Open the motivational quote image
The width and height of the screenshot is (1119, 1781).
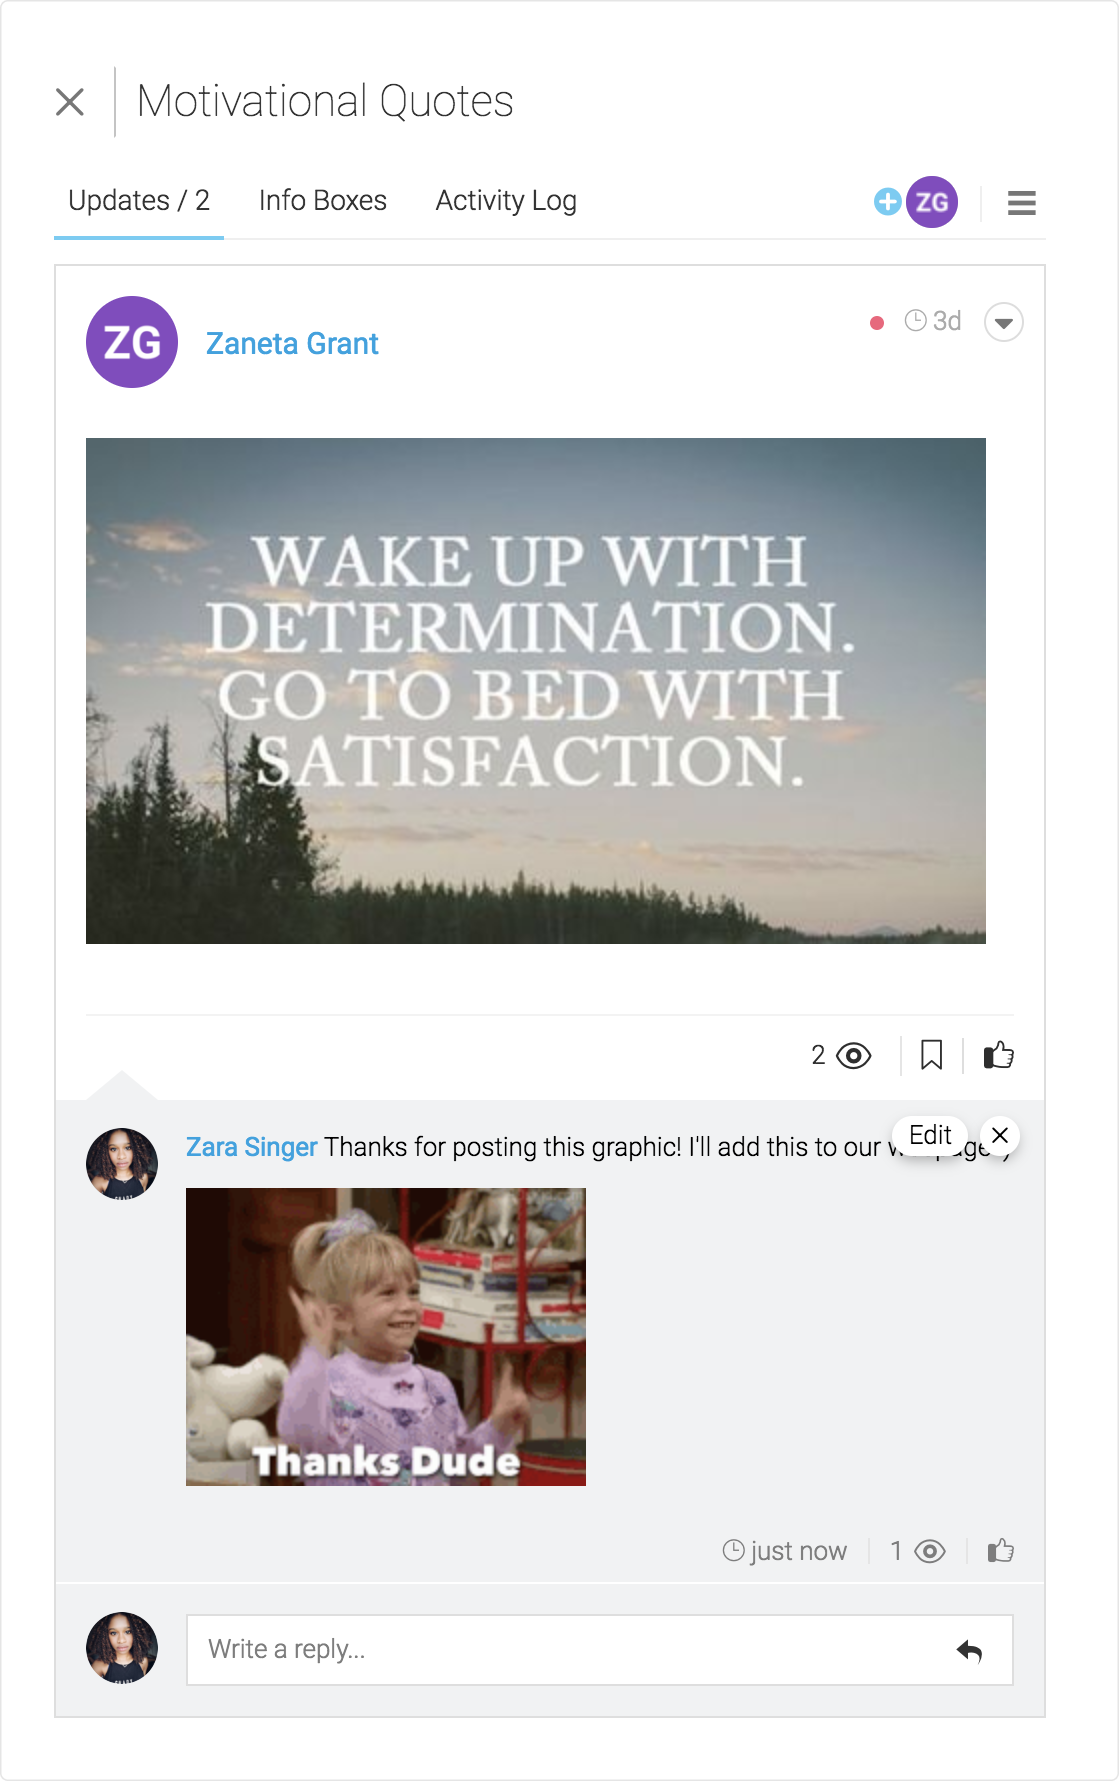pyautogui.click(x=536, y=691)
